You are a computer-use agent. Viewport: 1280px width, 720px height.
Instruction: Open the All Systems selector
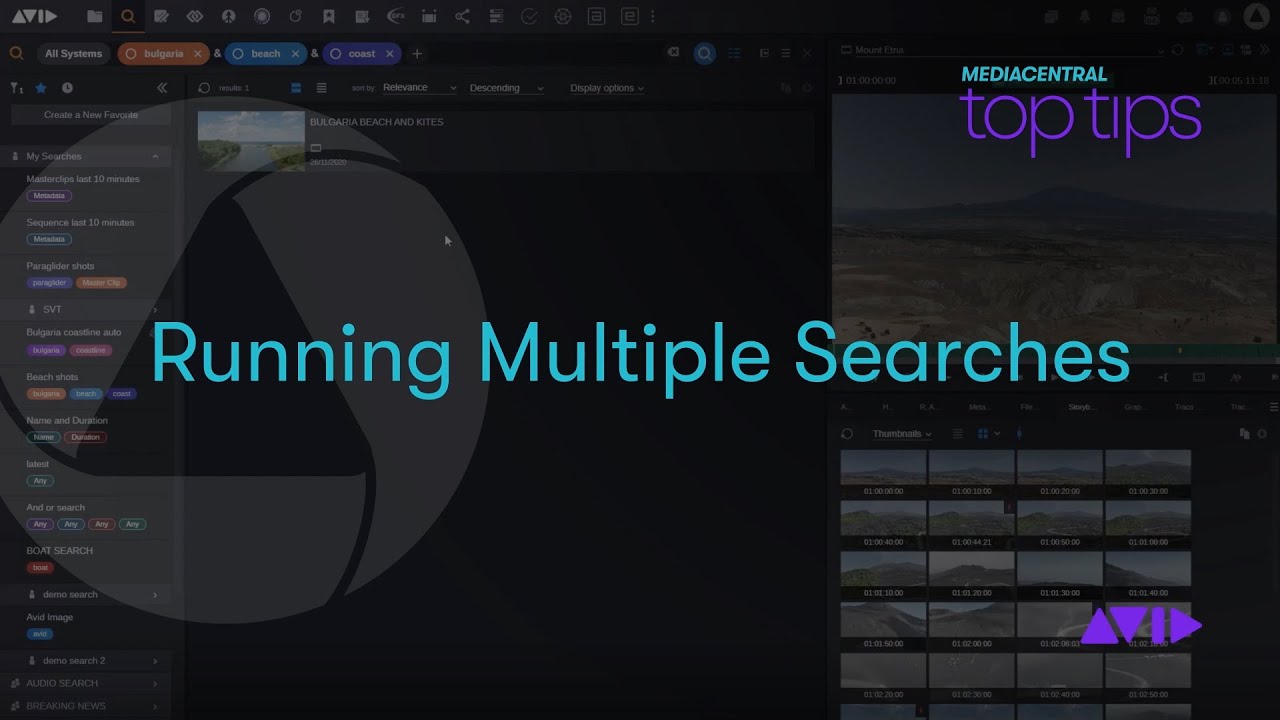73,54
